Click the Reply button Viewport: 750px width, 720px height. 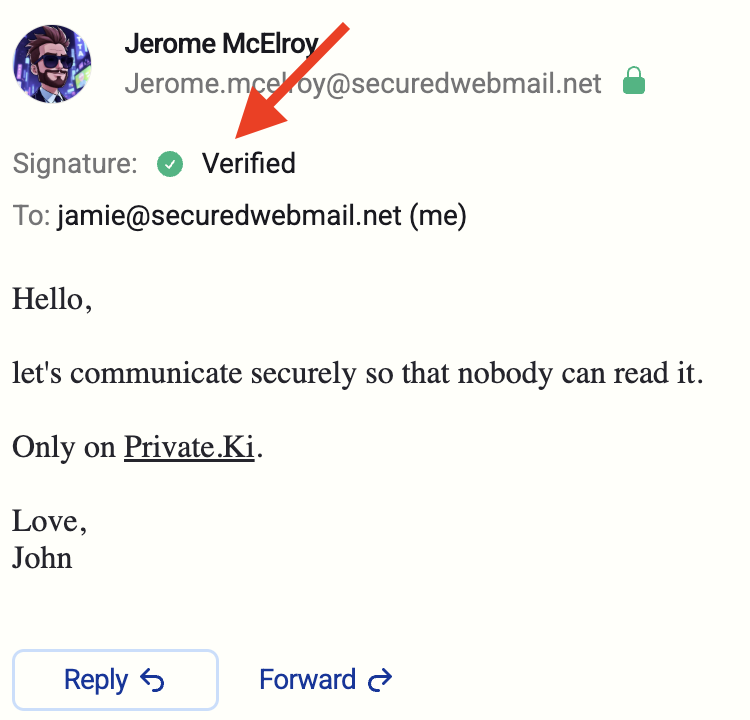[x=114, y=680]
